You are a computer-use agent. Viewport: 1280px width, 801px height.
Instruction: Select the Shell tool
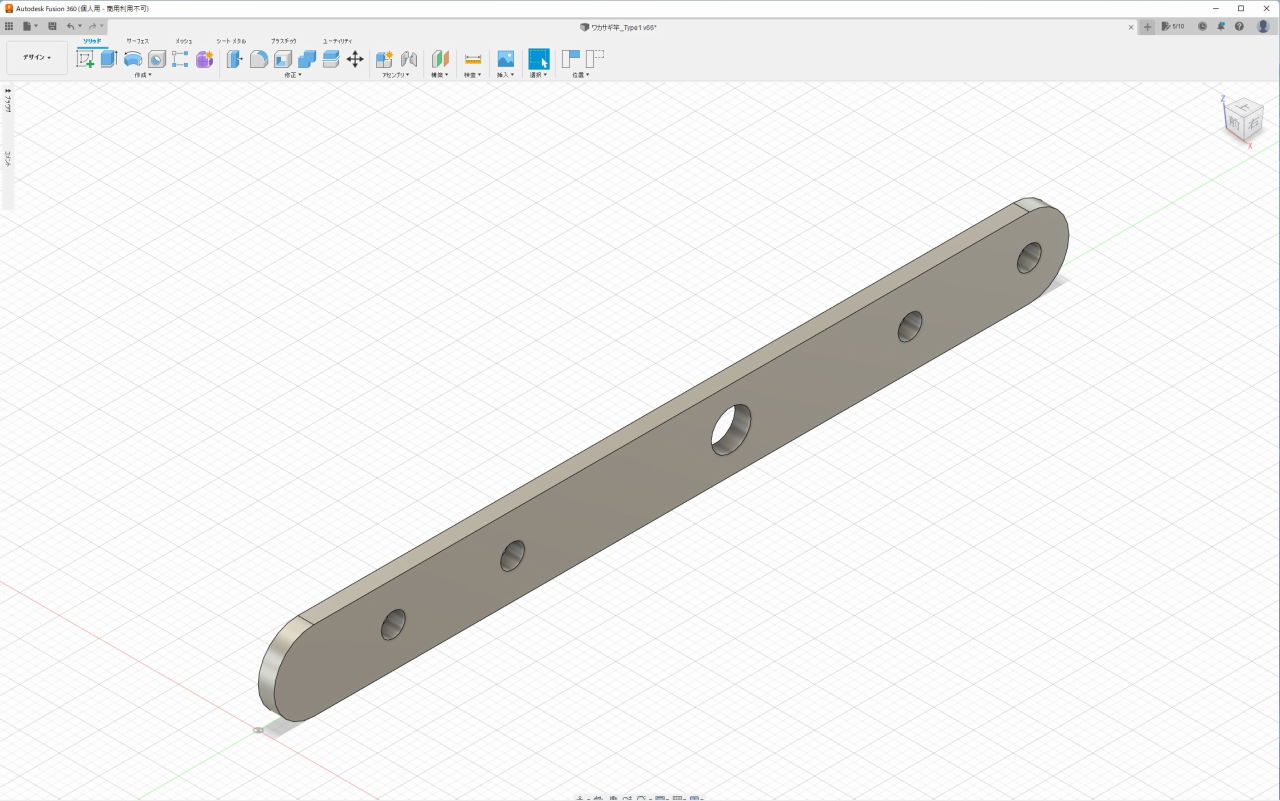click(283, 59)
